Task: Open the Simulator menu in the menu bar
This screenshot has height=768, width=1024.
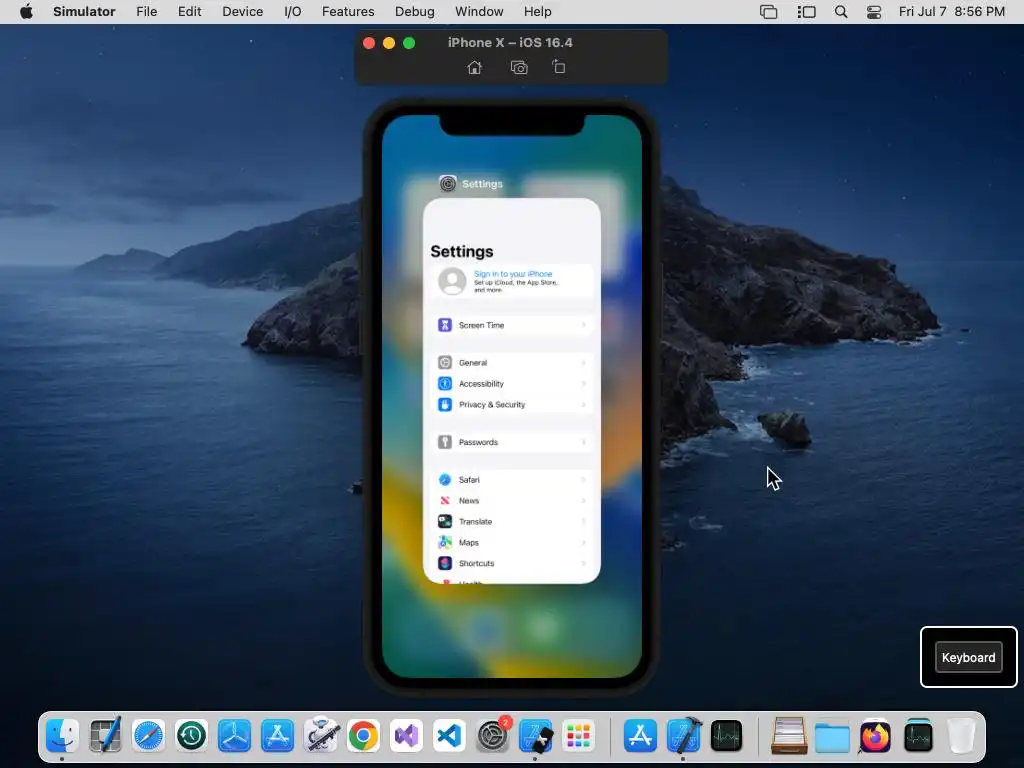Action: click(84, 12)
